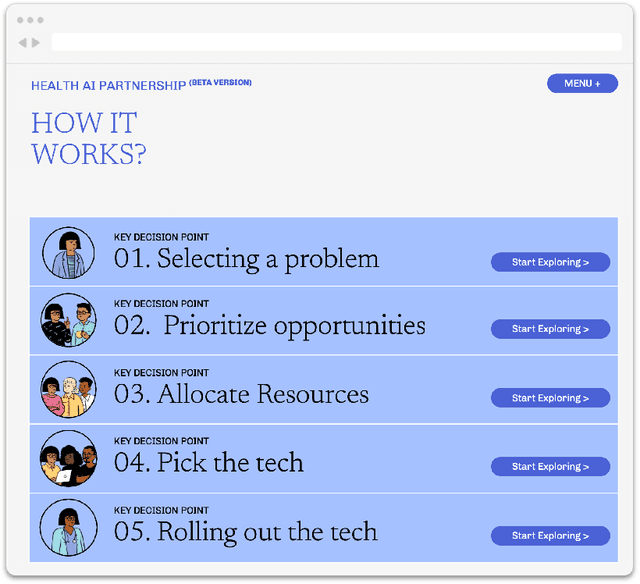Select '05. Rolling out the tech' heading

click(x=245, y=531)
